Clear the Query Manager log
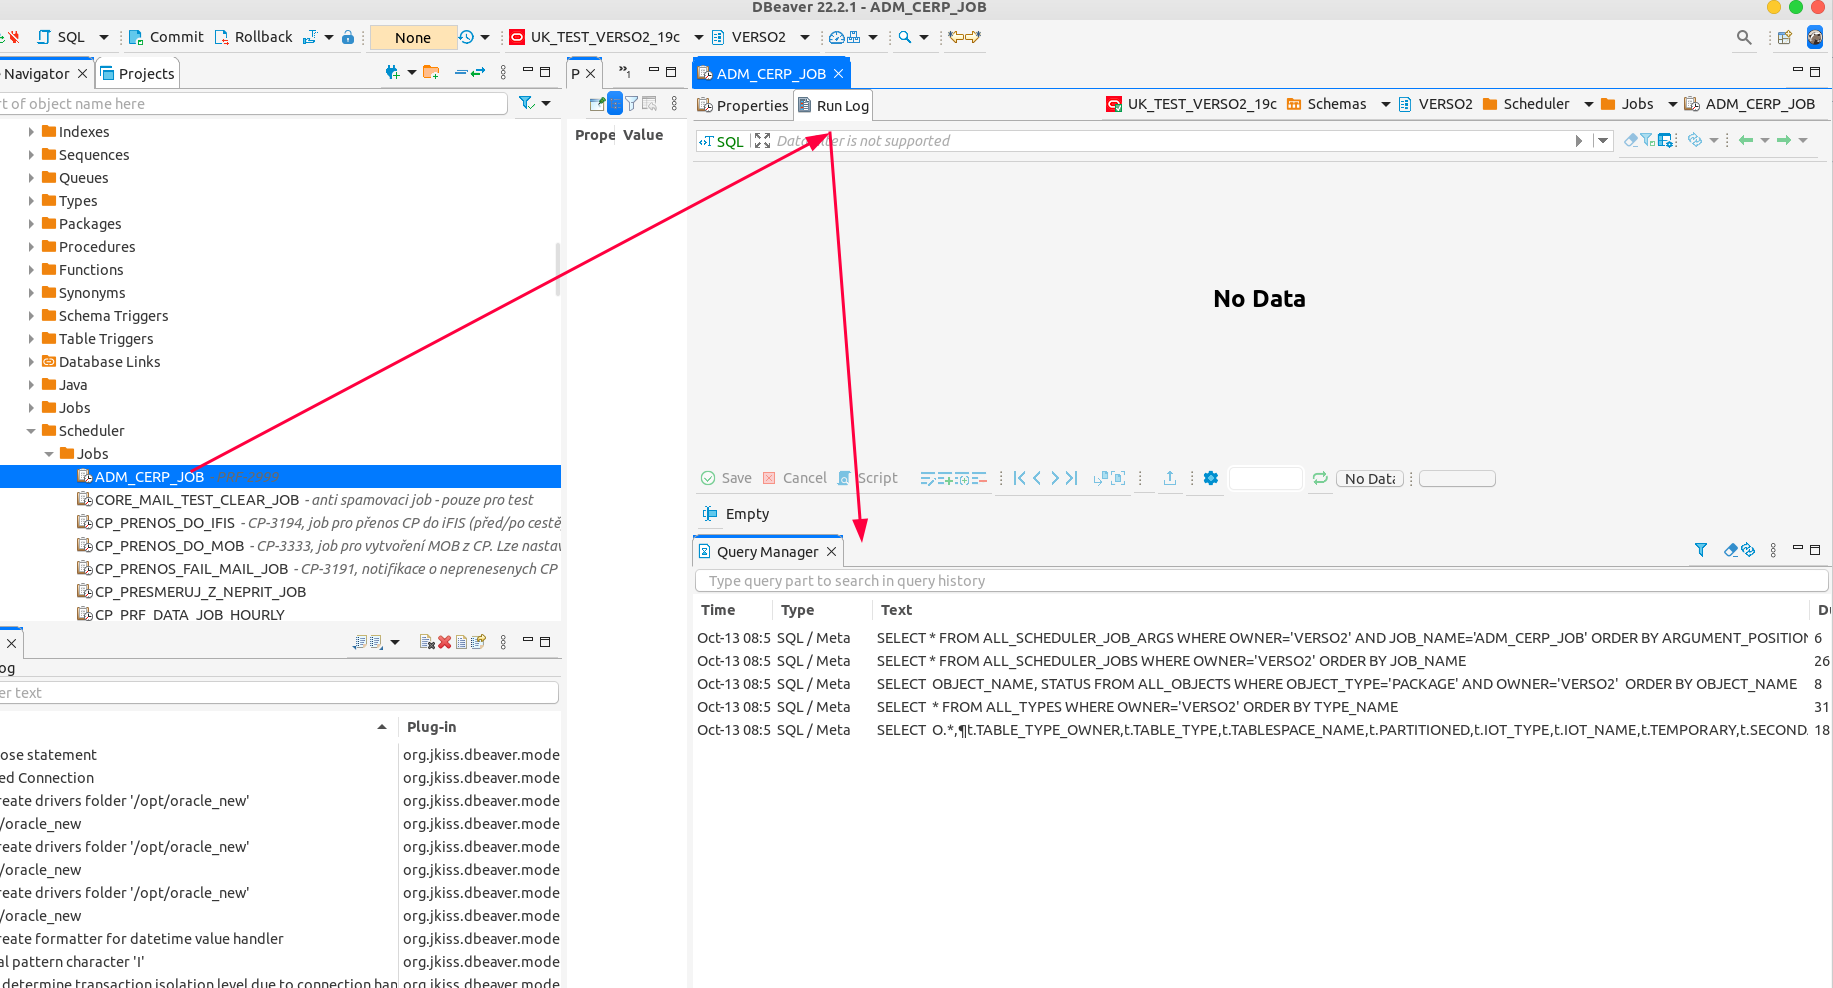Image resolution: width=1833 pixels, height=988 pixels. click(1731, 549)
